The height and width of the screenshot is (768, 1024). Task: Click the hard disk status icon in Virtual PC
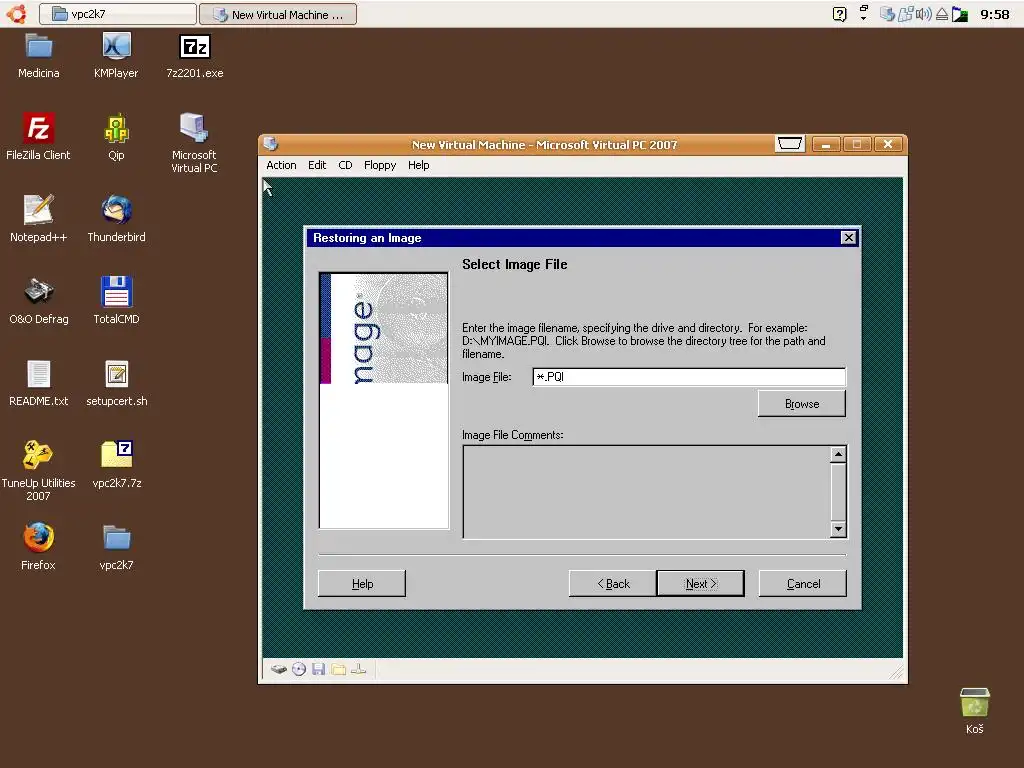279,669
